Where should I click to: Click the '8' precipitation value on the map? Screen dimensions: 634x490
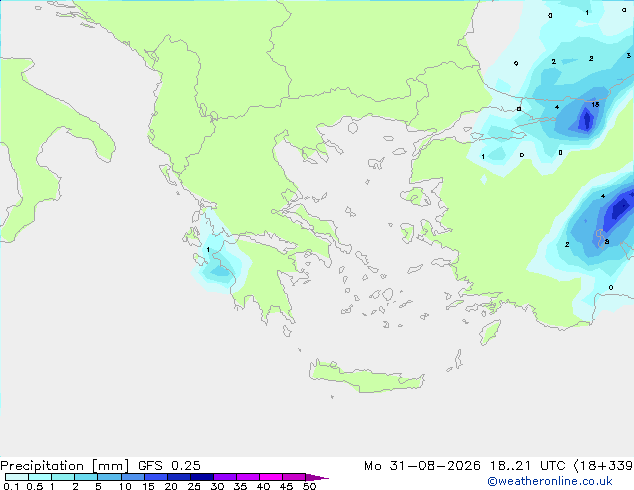pos(607,242)
